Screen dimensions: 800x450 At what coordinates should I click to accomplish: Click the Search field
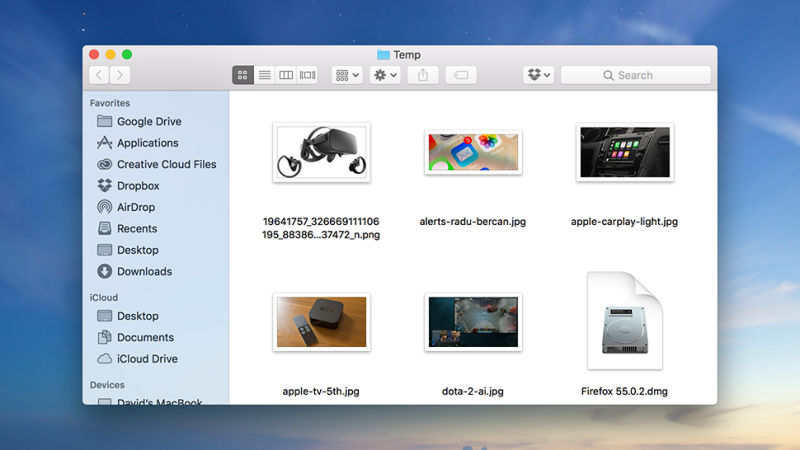pyautogui.click(x=635, y=75)
